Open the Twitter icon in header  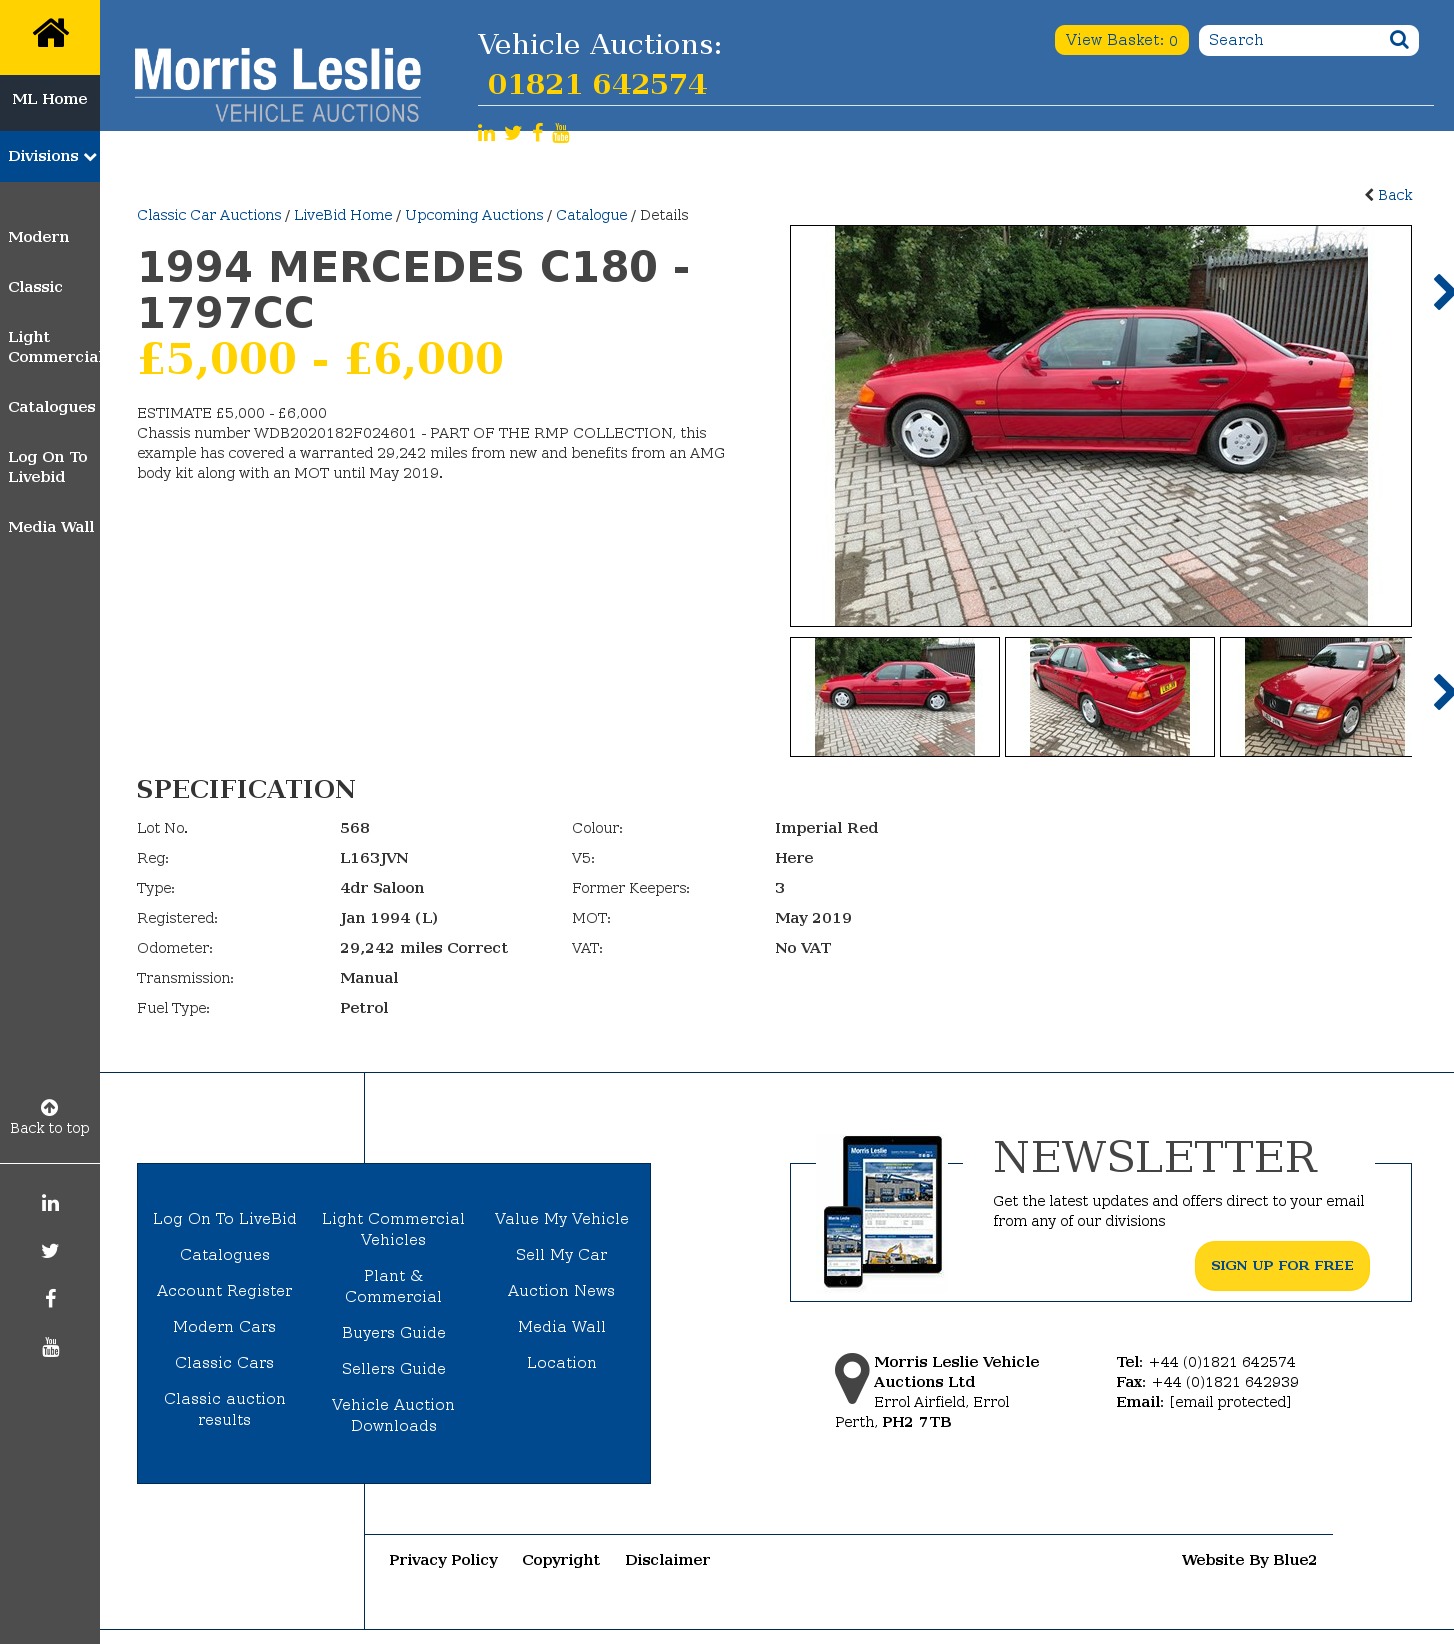(x=513, y=133)
